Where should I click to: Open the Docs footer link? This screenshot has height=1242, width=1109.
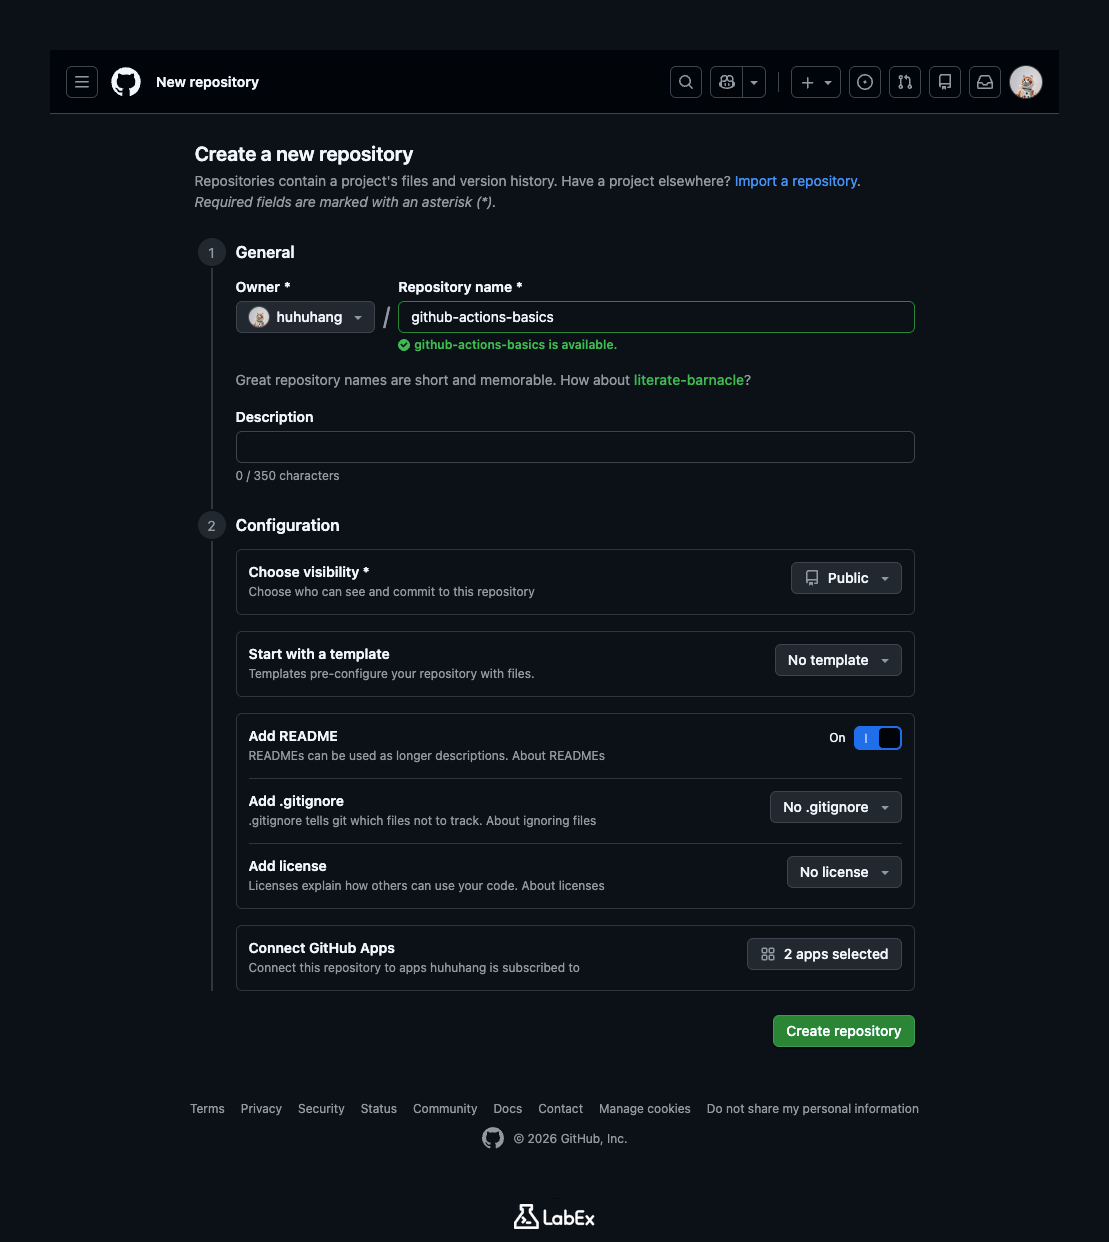click(508, 1109)
